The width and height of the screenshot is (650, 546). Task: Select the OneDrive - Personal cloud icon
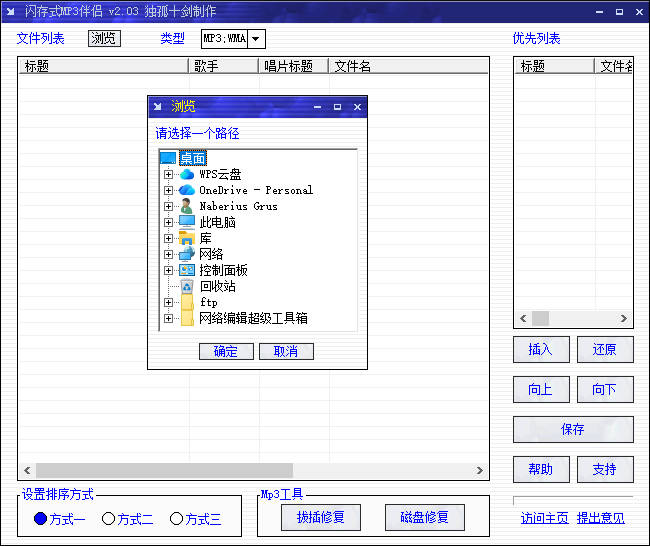(186, 190)
